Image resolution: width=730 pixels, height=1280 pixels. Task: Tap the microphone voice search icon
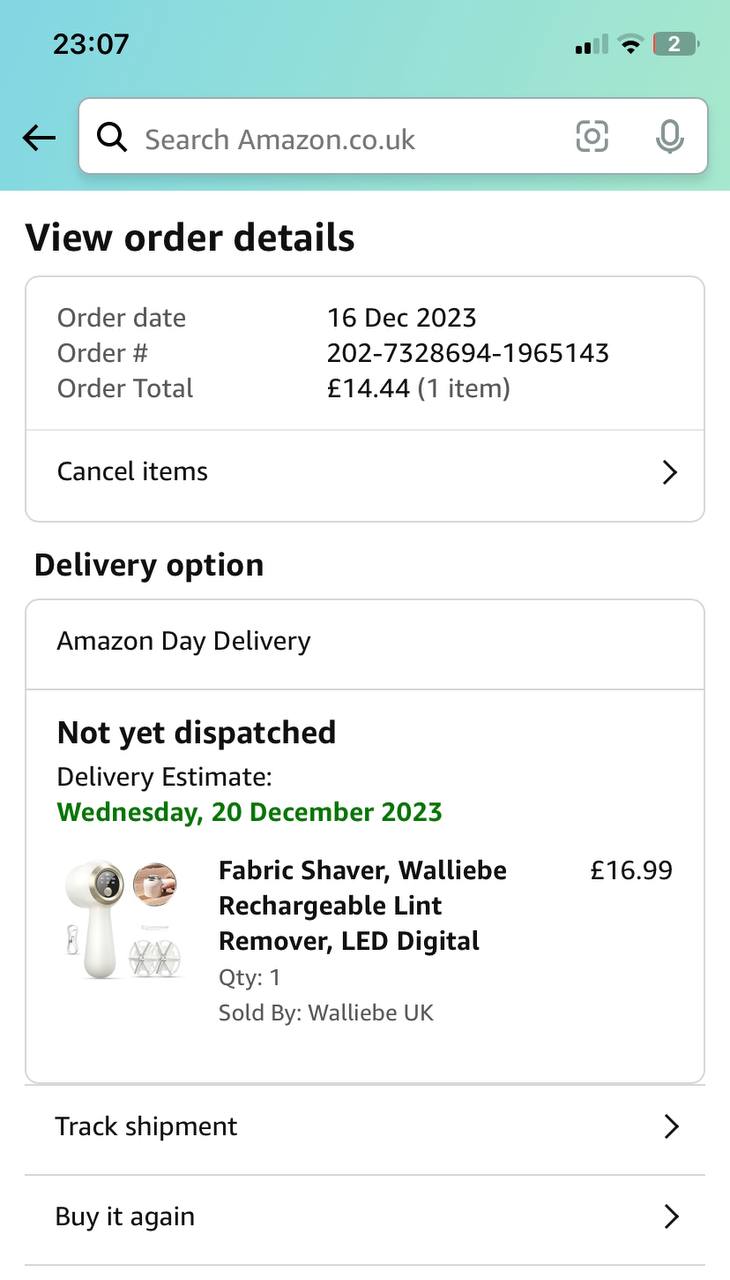pyautogui.click(x=669, y=137)
